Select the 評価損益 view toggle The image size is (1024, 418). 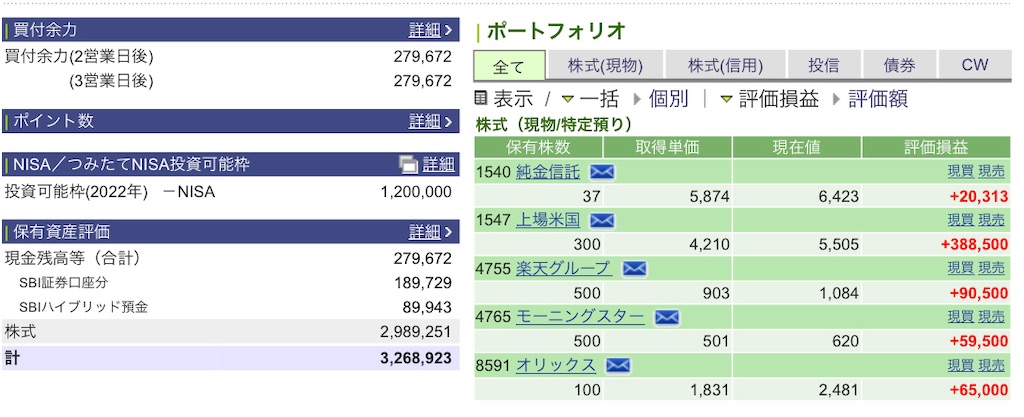(x=778, y=99)
